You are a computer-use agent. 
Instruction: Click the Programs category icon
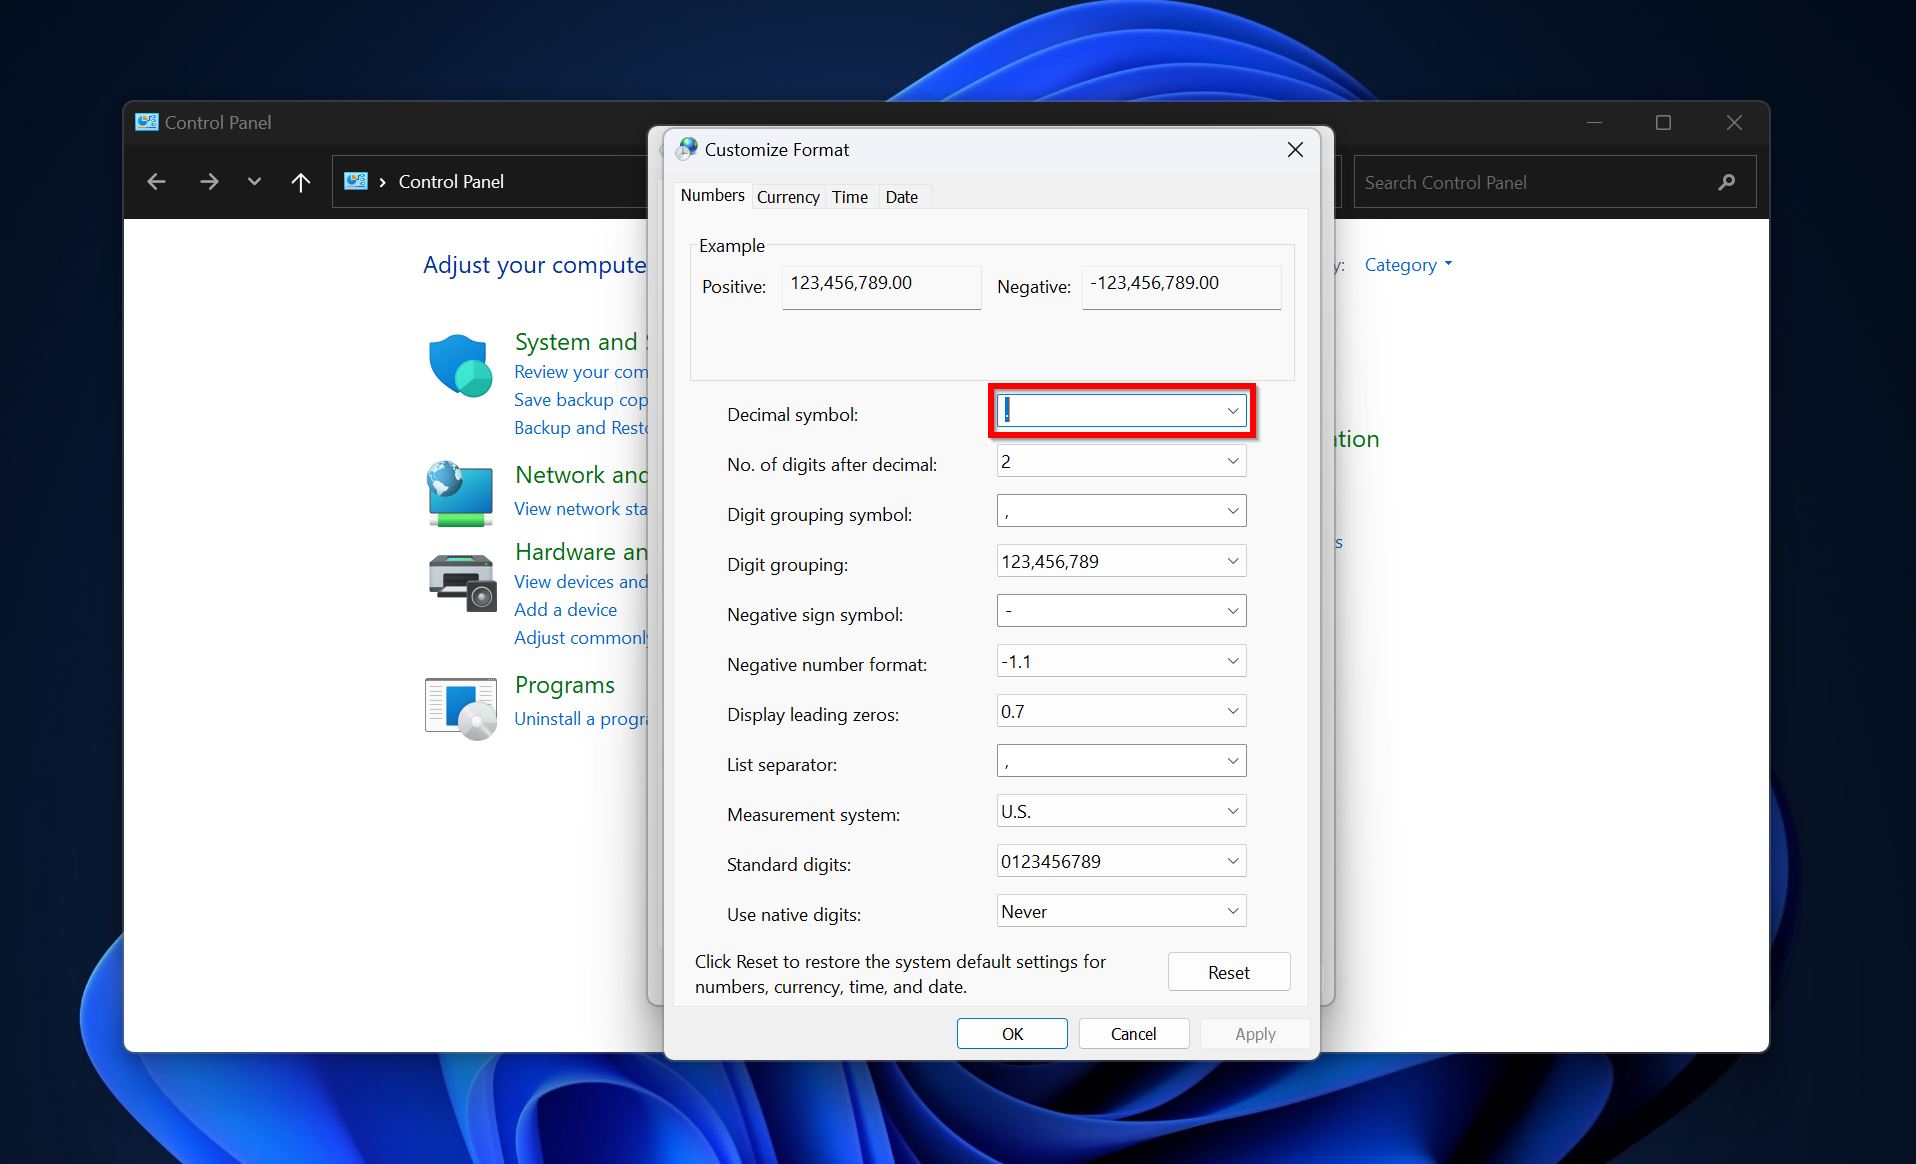click(461, 708)
